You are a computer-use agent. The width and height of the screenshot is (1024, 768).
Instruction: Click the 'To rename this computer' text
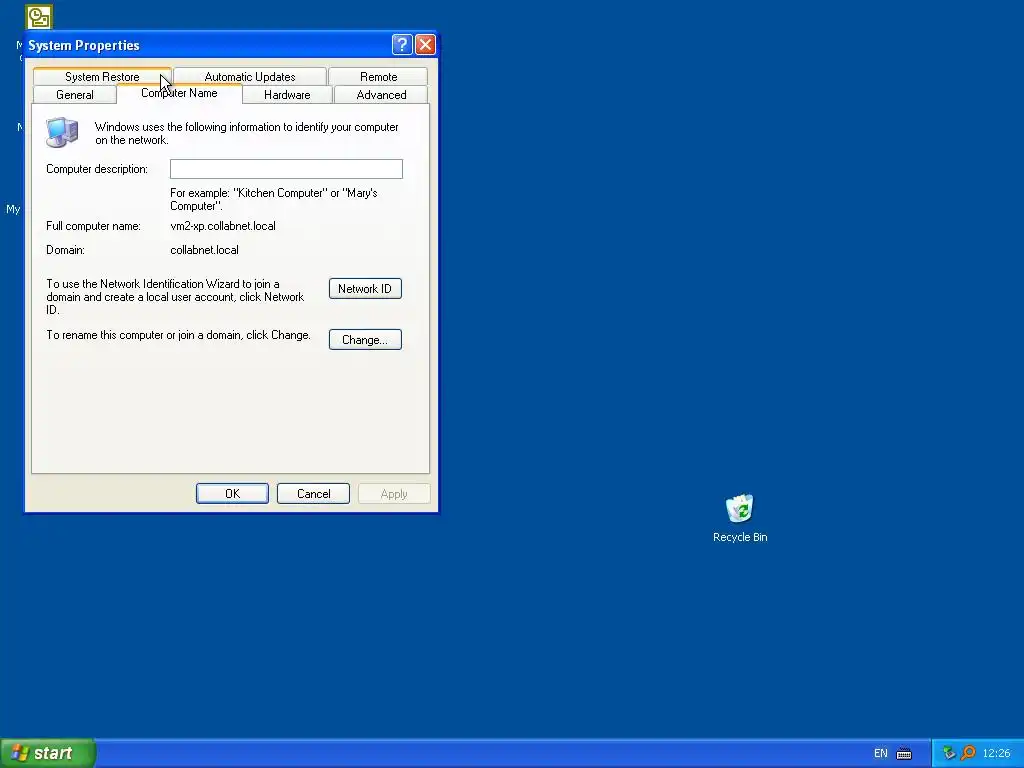tap(178, 335)
